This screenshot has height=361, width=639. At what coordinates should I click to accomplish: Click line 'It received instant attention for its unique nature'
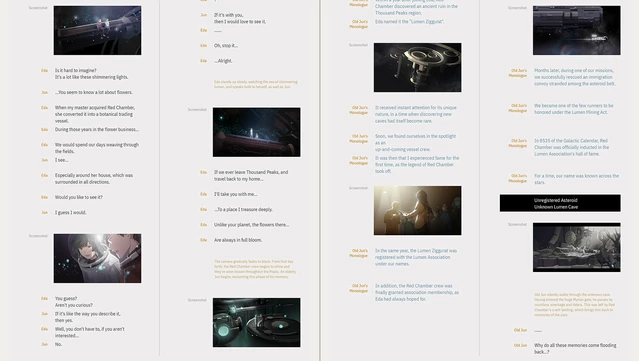416,114
